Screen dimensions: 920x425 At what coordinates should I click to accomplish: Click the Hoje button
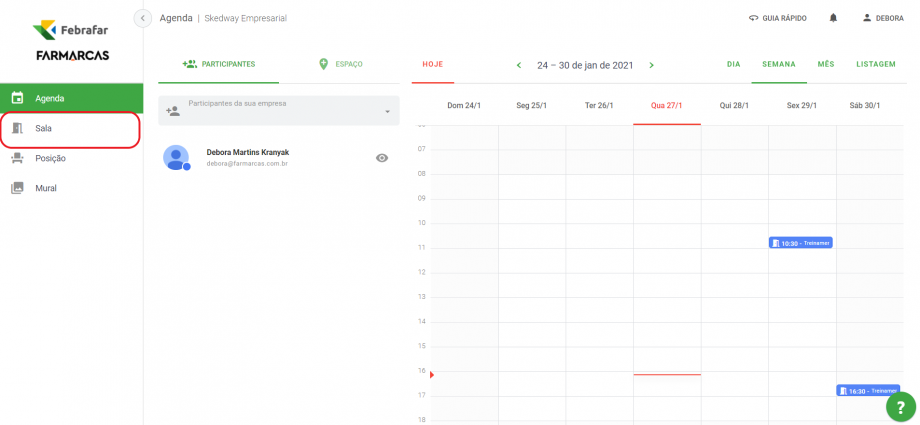[432, 64]
